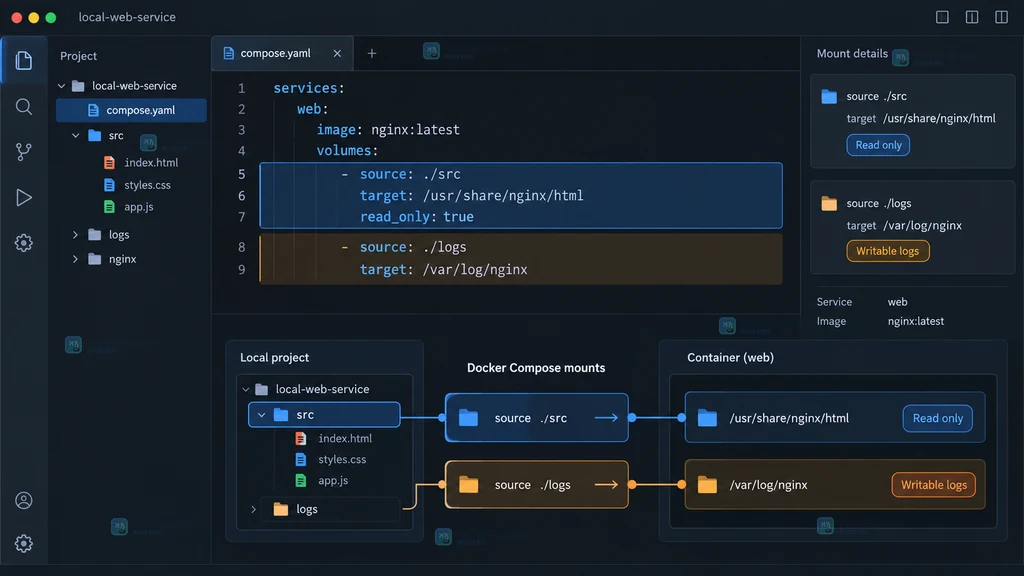This screenshot has height=576, width=1024.
Task: Click the folder icon beside /var/log/nginx
Action: [707, 485]
